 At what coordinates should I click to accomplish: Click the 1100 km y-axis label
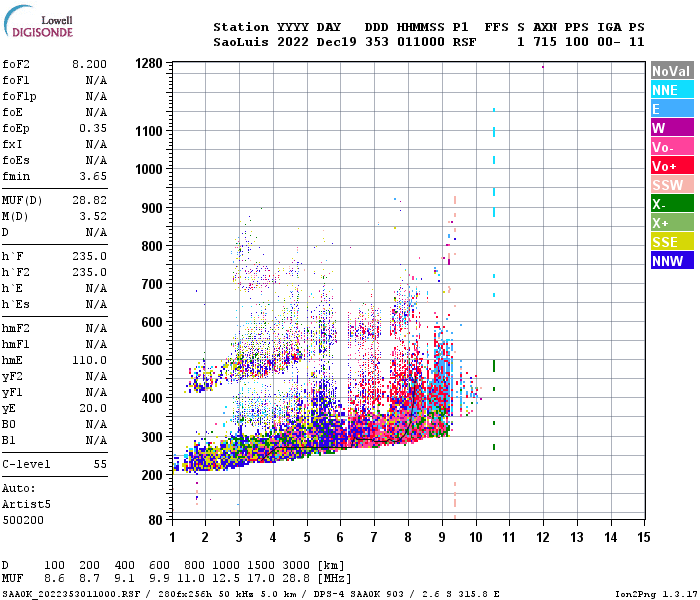[x=149, y=131]
